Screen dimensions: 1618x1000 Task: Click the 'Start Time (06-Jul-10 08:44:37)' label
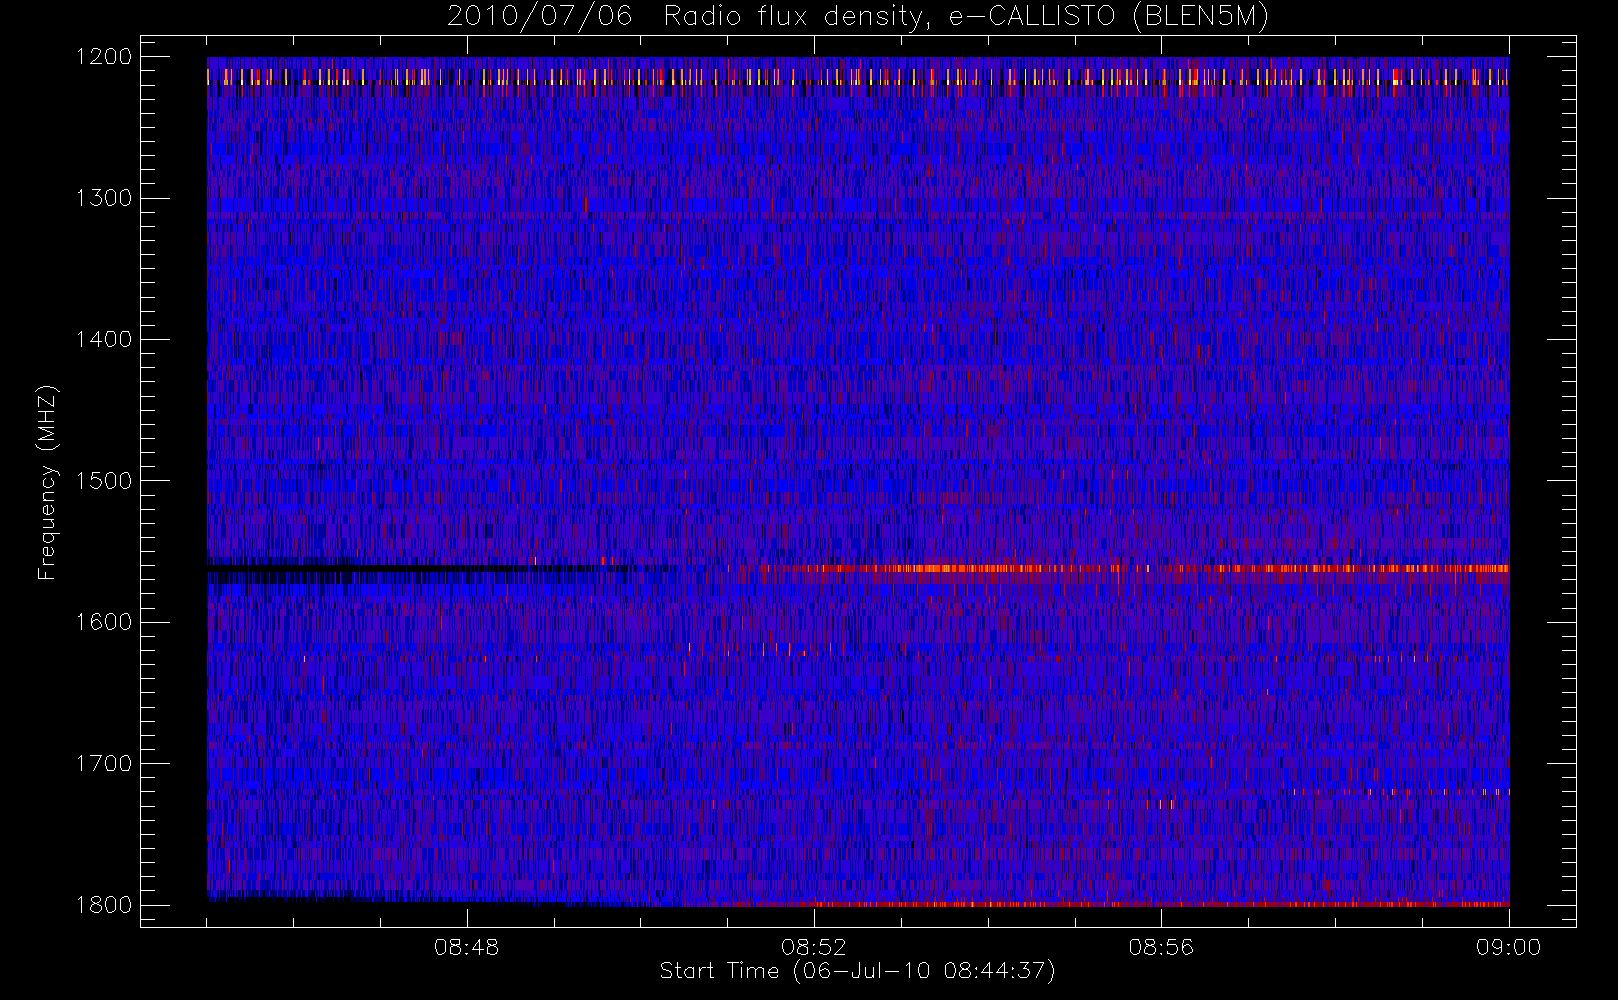pos(857,971)
